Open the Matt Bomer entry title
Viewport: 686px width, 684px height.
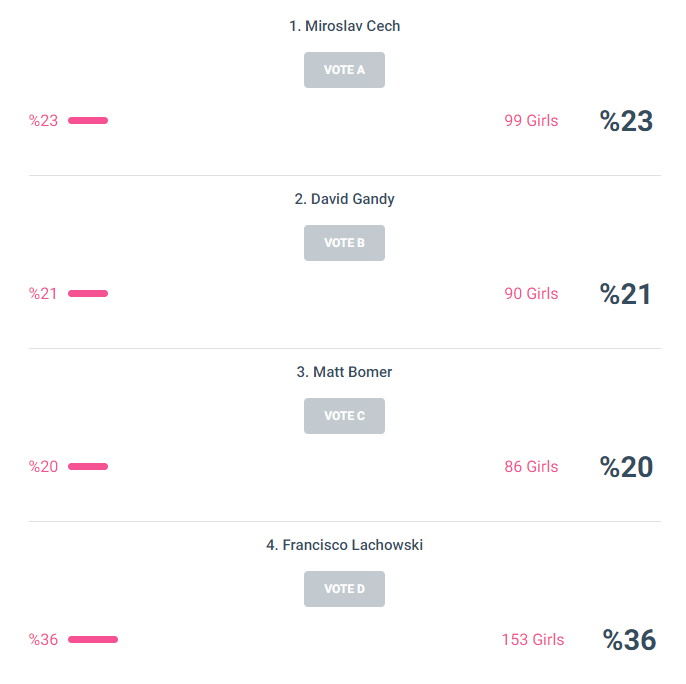point(344,372)
